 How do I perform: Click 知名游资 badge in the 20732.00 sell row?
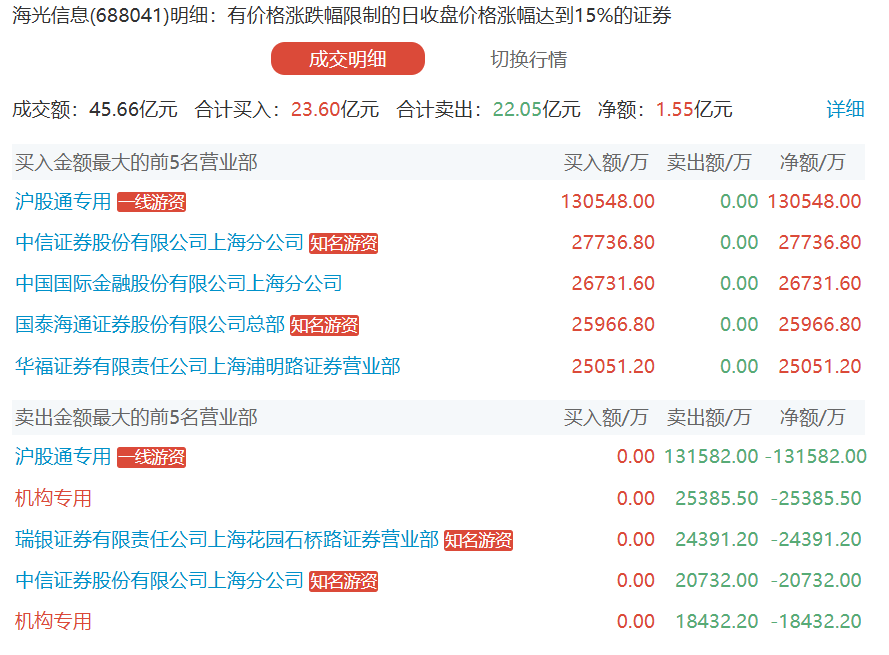343,581
